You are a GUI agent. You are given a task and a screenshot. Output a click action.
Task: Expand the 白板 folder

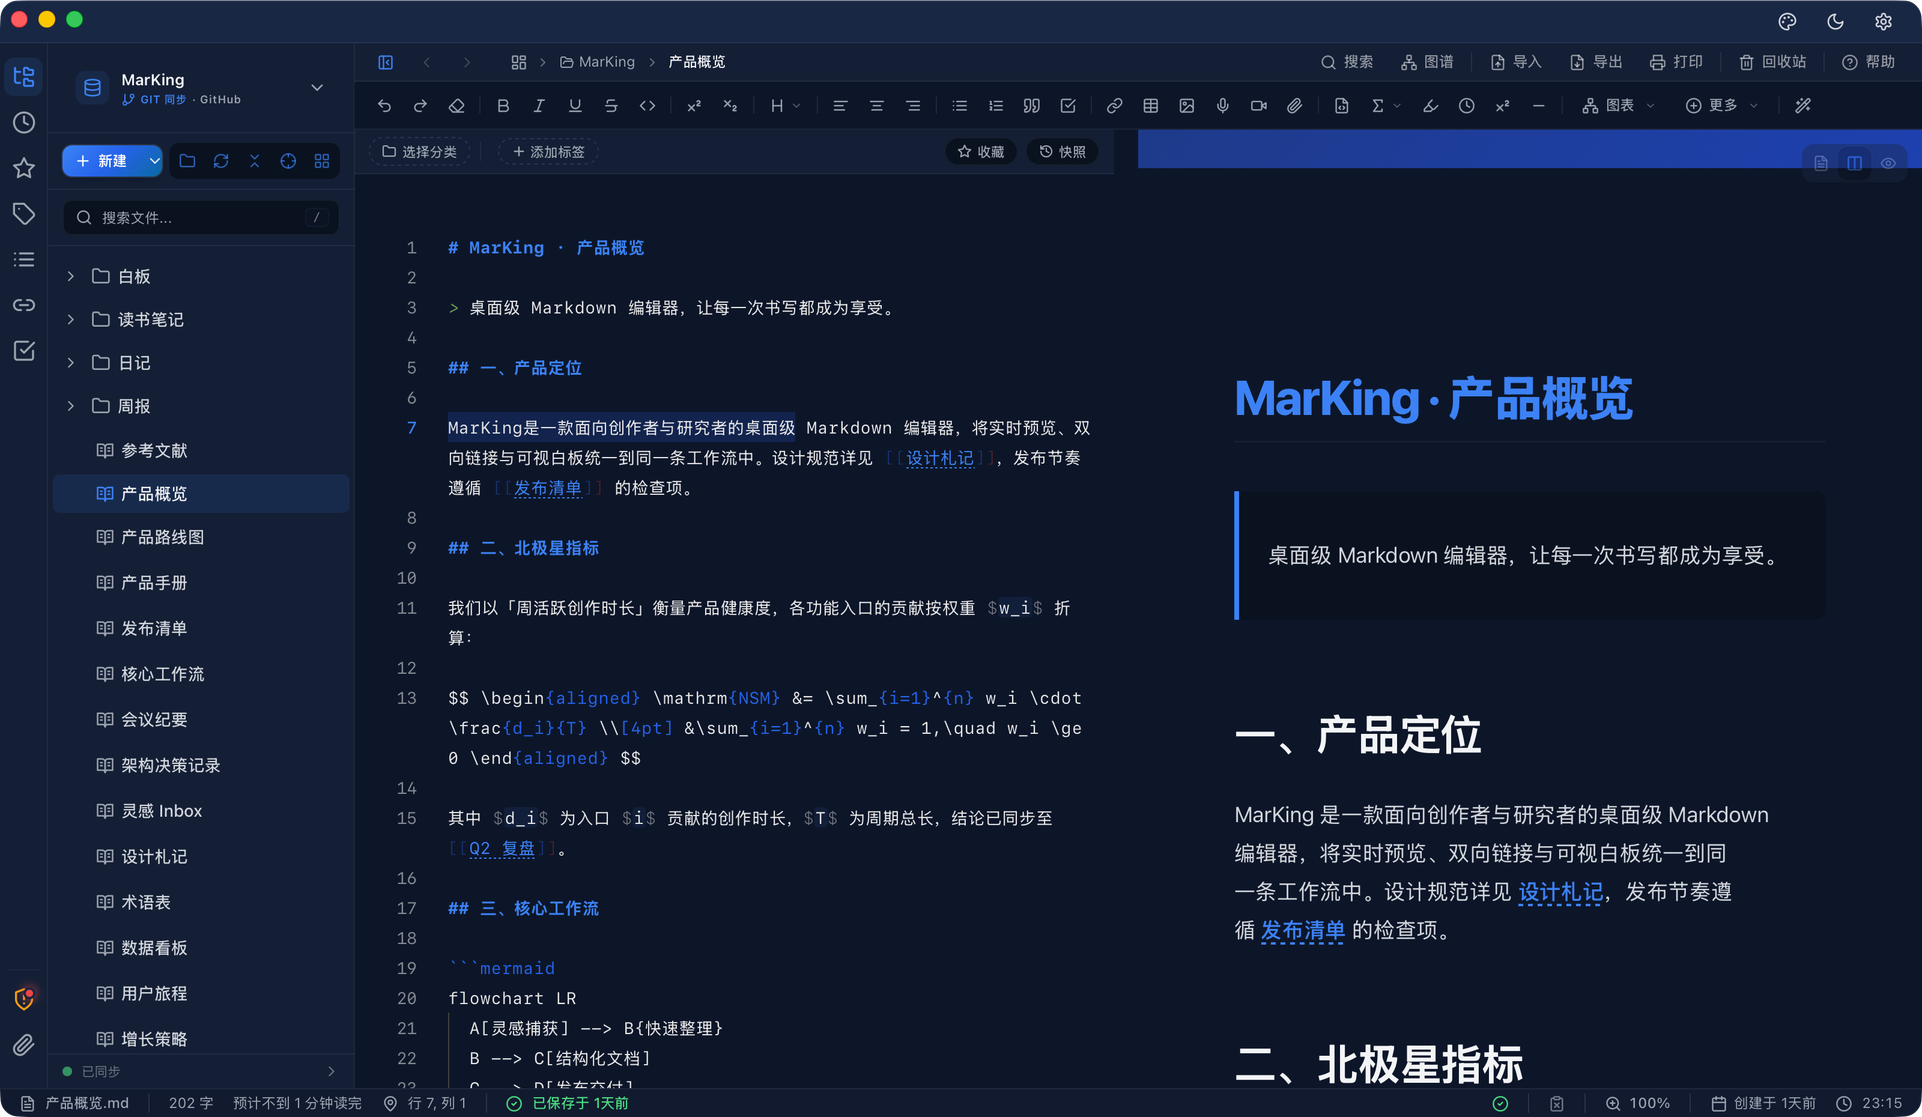[x=71, y=276]
